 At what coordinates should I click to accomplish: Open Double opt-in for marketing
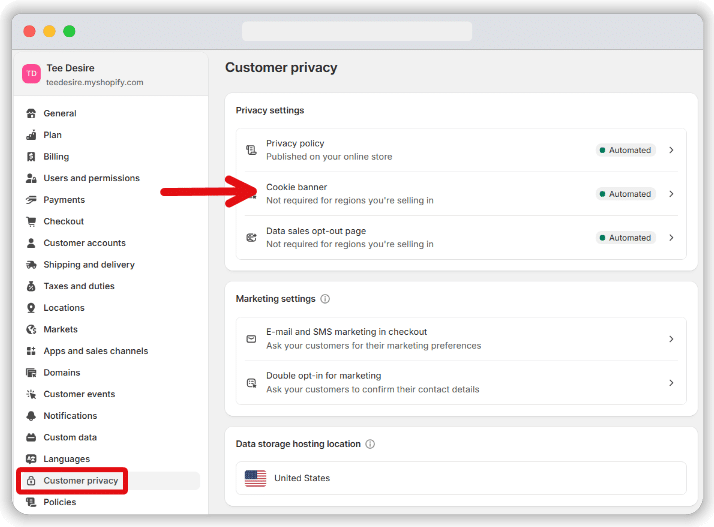point(461,383)
